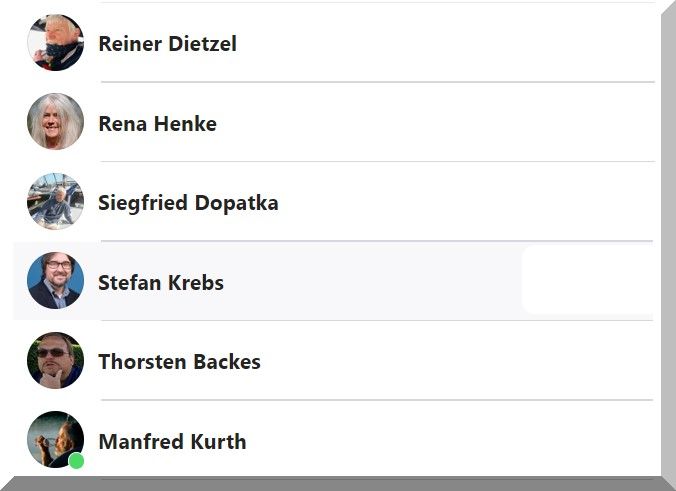The height and width of the screenshot is (491, 676).
Task: Click the white box beside Stefan Krebs
Action: (x=587, y=281)
